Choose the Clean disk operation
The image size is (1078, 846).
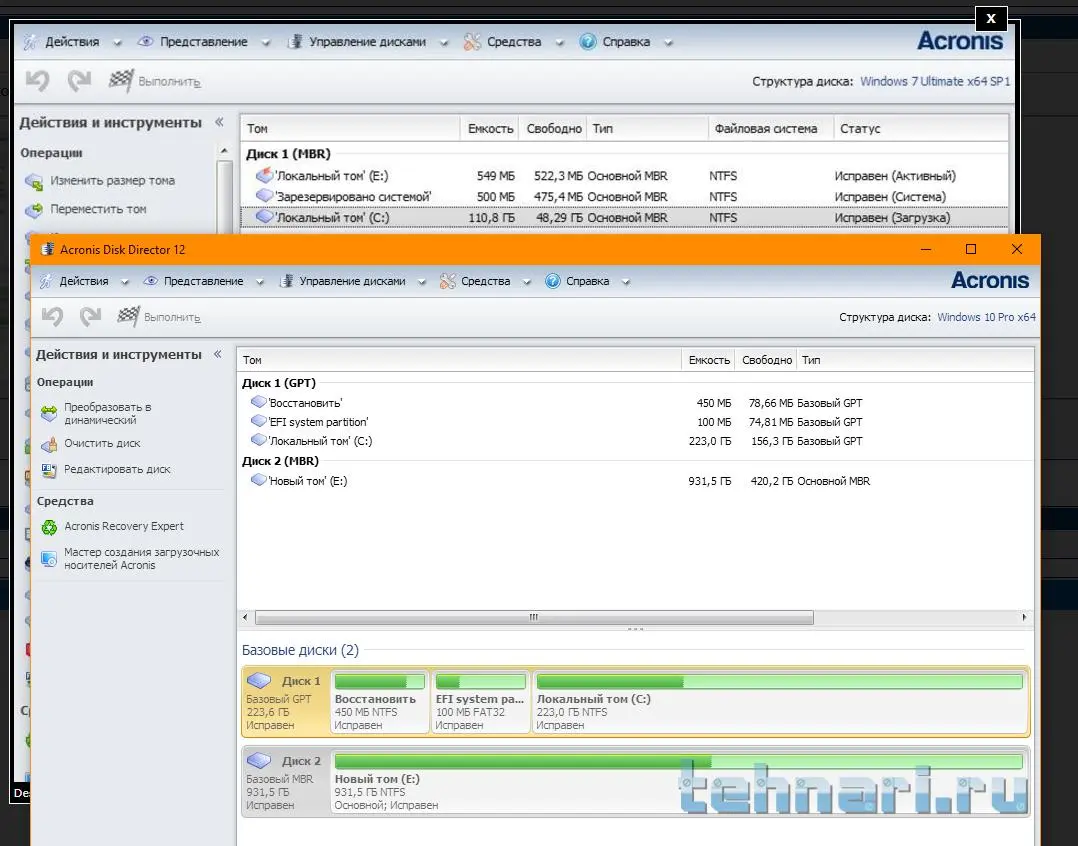(102, 443)
